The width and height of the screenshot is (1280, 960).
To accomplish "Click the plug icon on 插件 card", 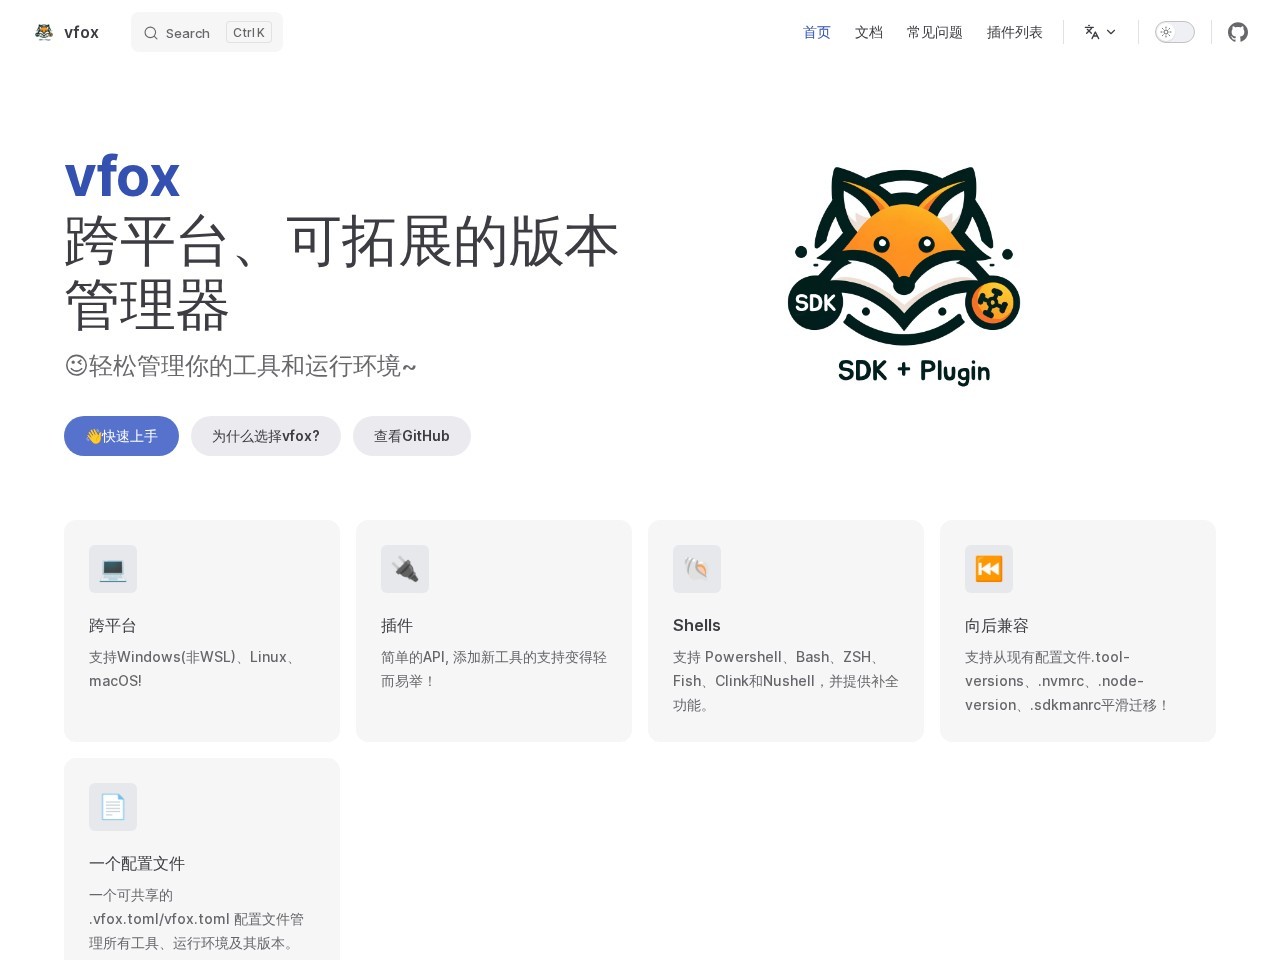I will tap(405, 569).
